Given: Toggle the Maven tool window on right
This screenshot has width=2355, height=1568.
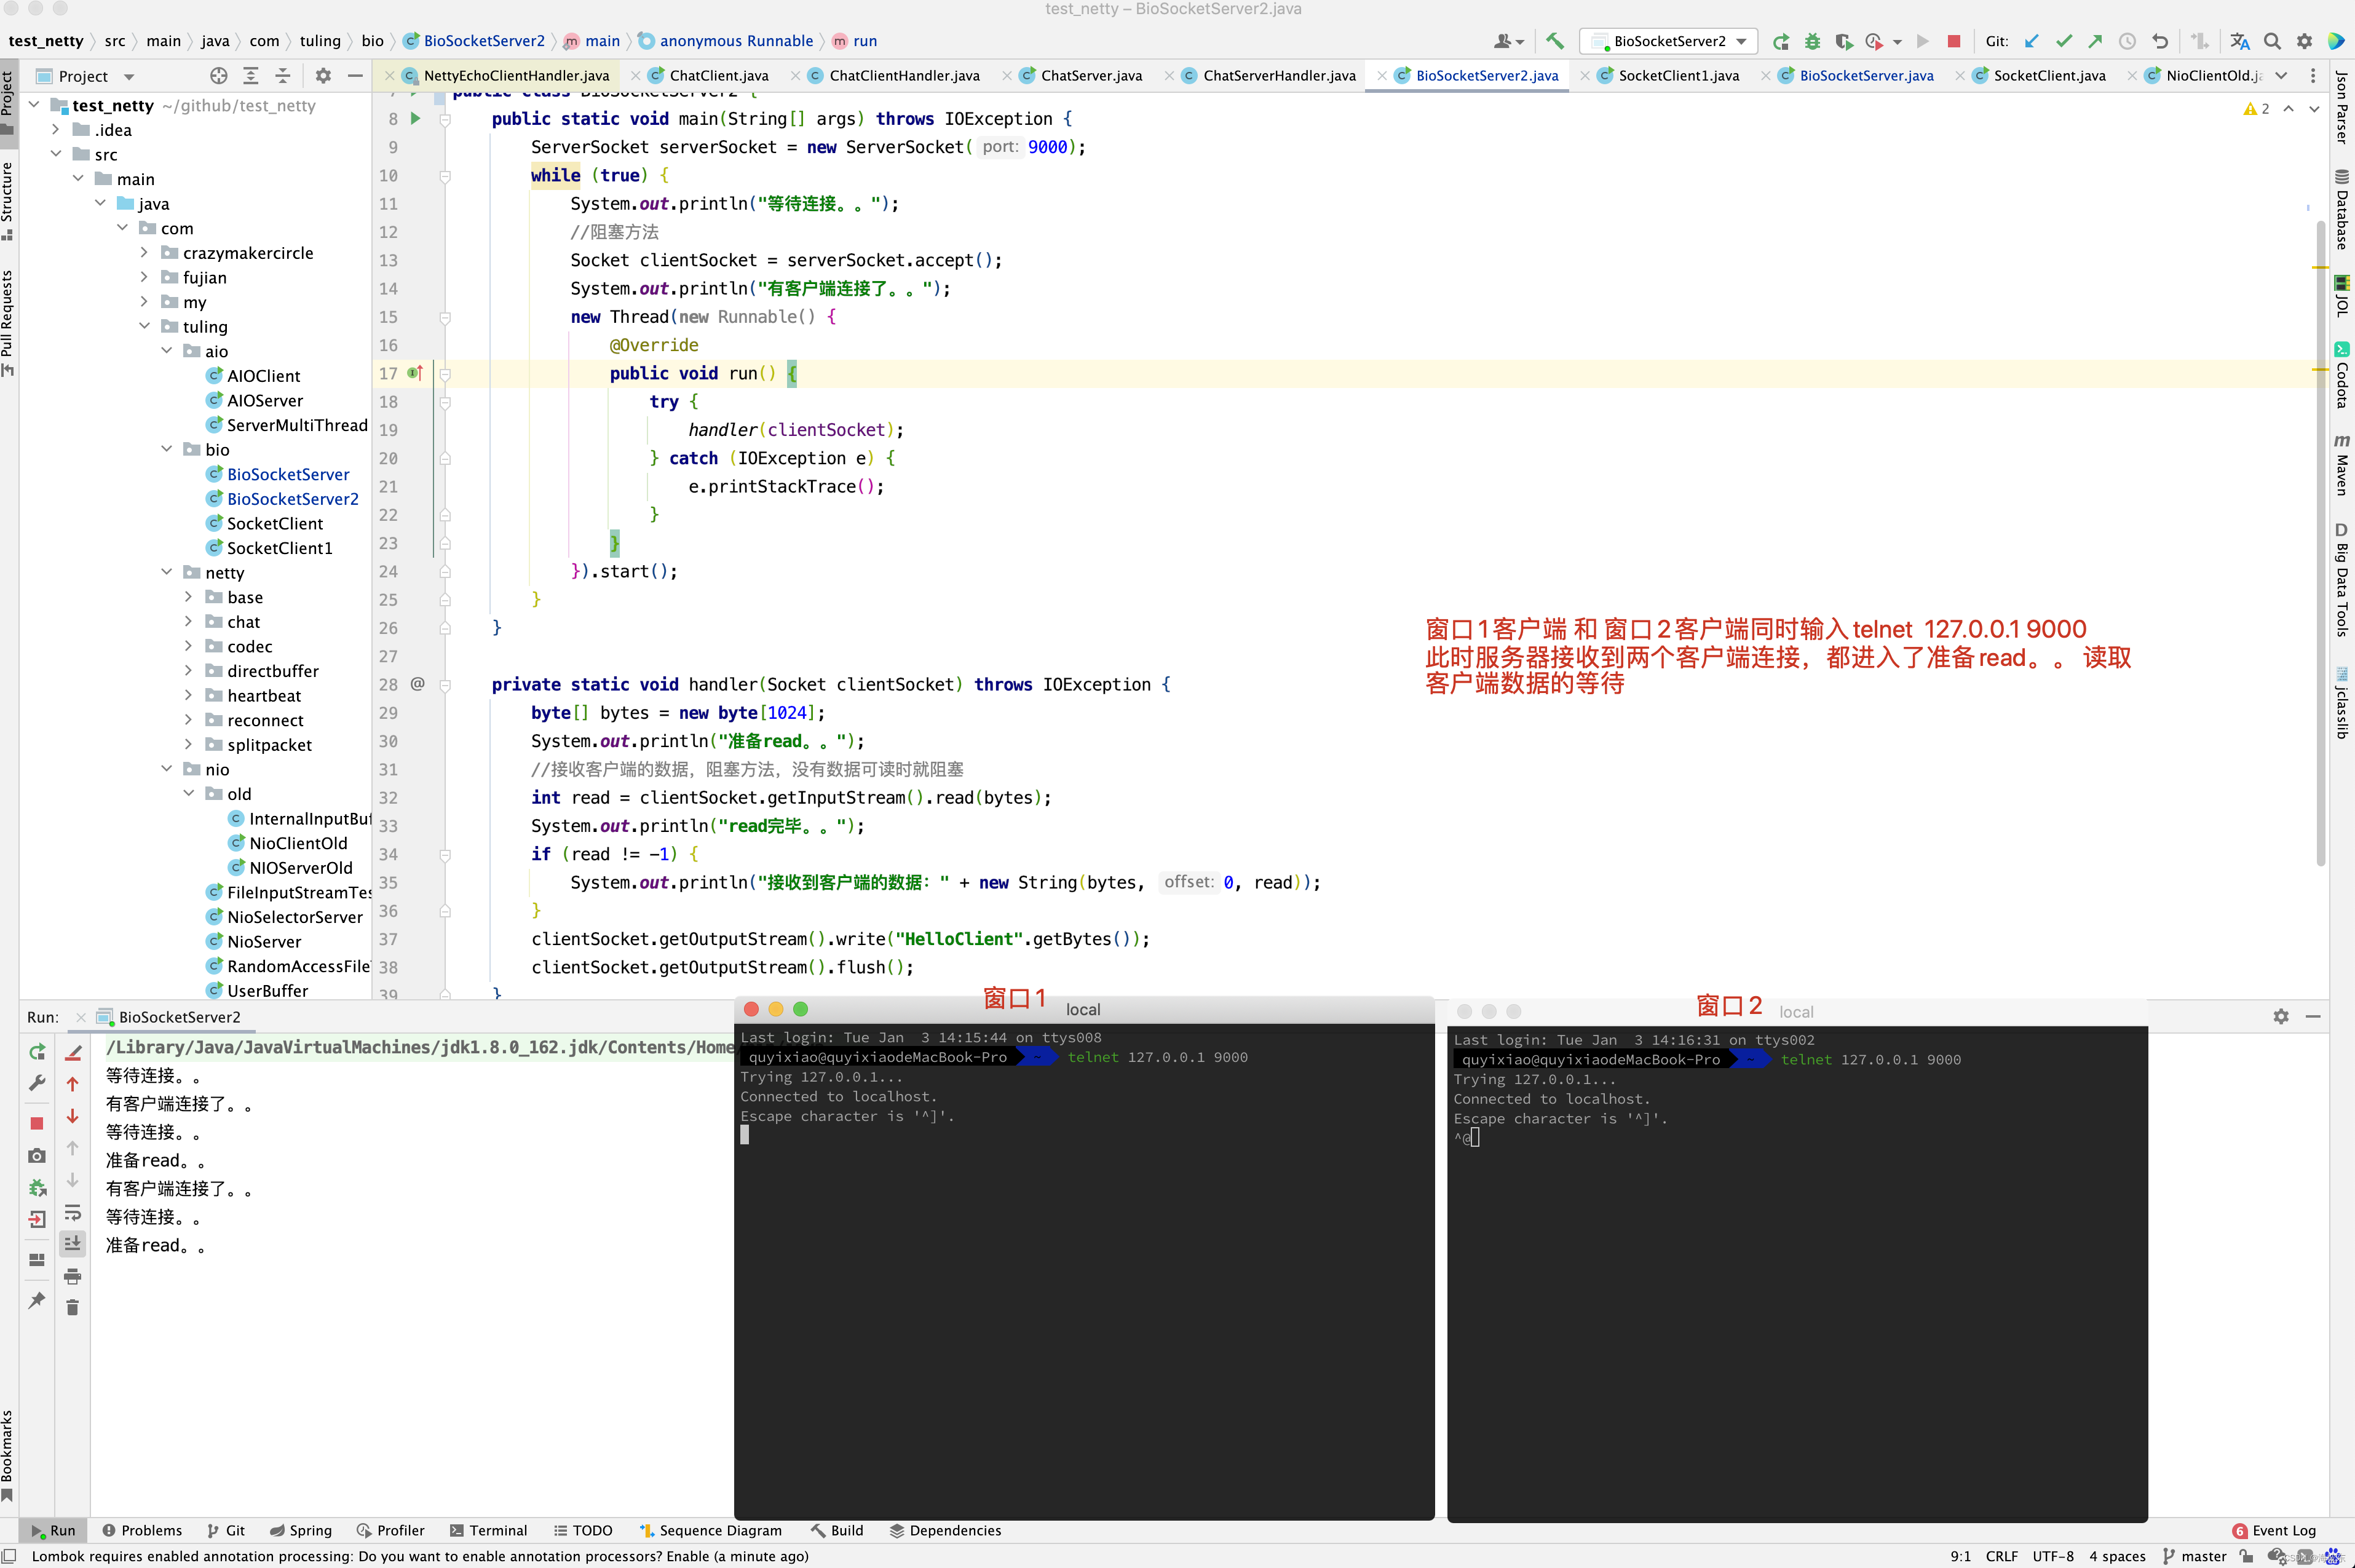Looking at the screenshot, I should (2342, 465).
